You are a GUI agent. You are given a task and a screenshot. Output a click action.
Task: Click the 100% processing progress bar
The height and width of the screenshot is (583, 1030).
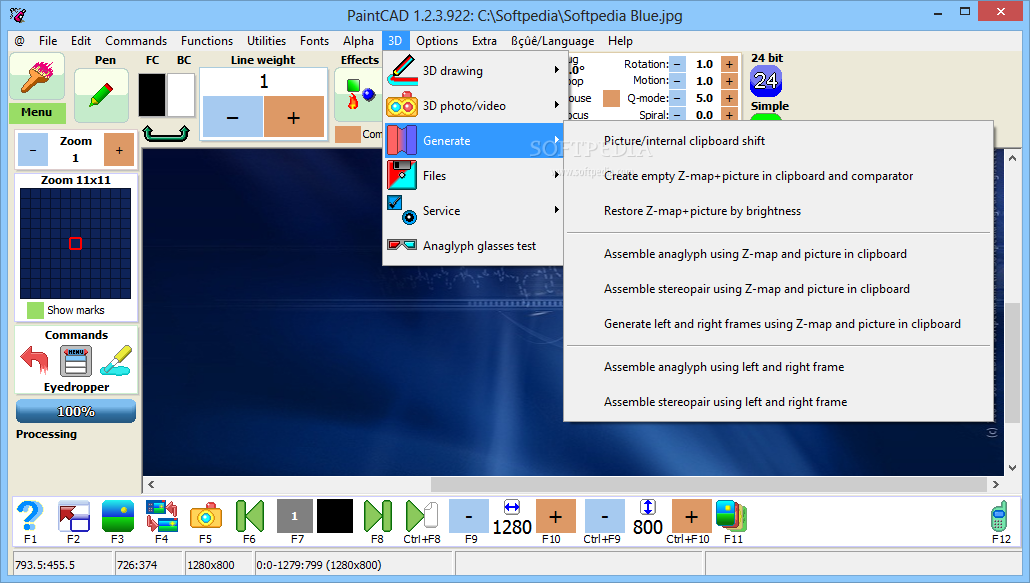tap(76, 412)
